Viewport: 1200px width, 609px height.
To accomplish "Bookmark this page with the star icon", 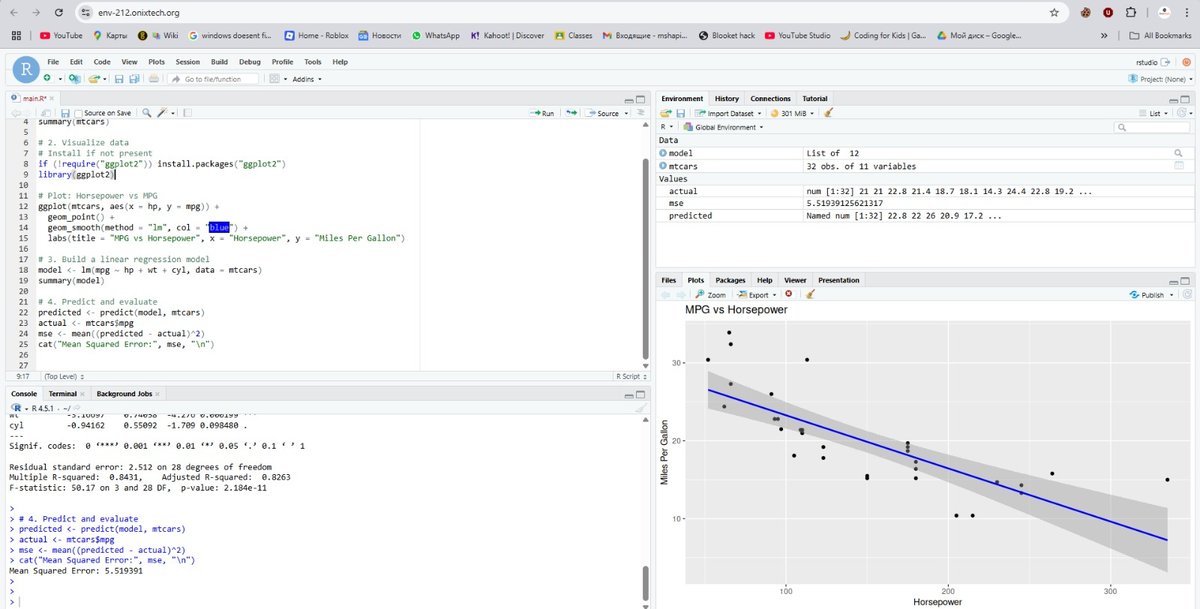I will (x=1054, y=13).
